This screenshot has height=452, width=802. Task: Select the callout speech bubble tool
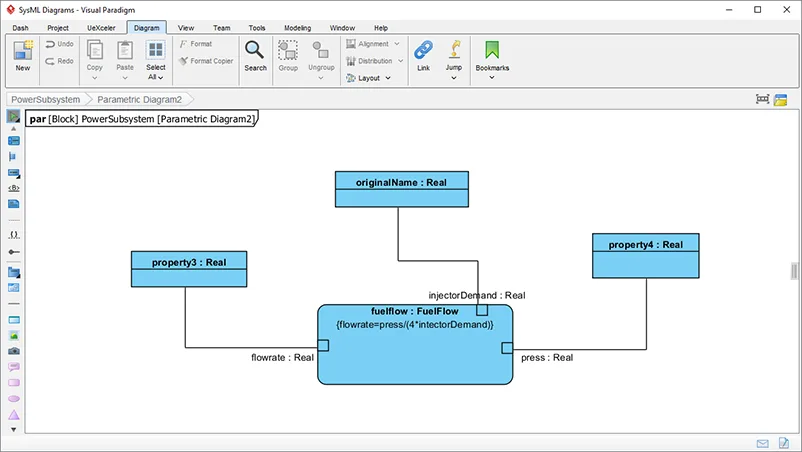tap(14, 367)
